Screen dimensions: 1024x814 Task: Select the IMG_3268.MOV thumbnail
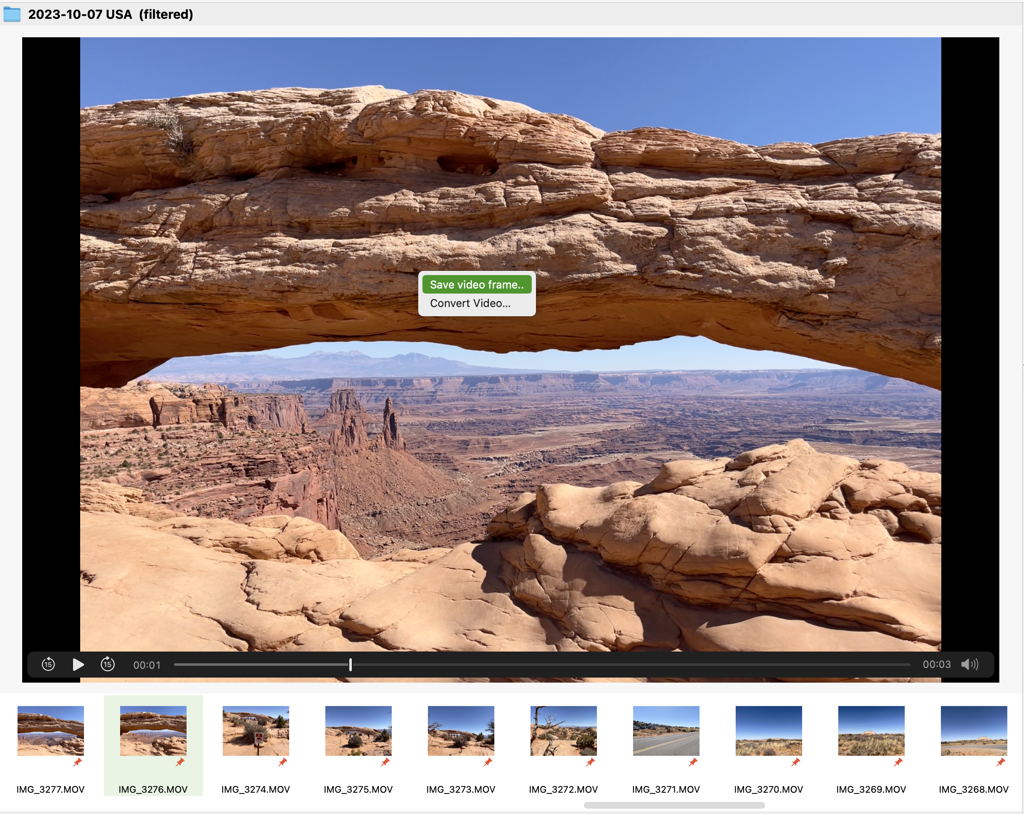(973, 731)
